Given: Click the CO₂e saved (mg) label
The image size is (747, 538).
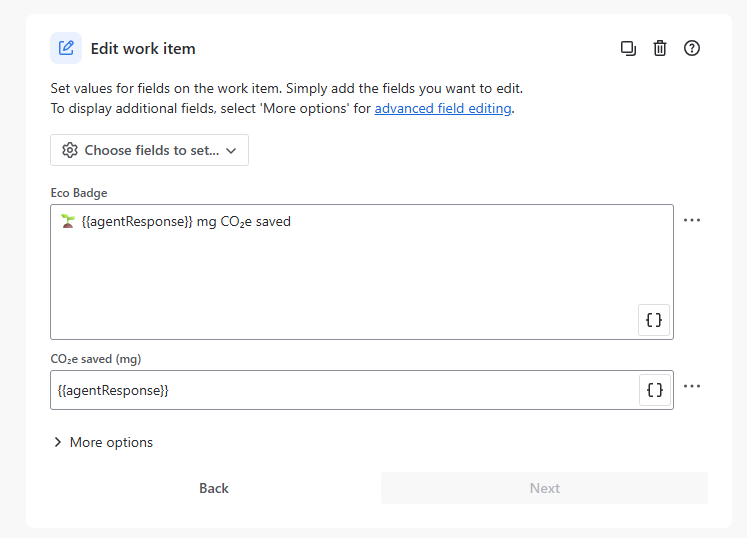Looking at the screenshot, I should click(x=97, y=358).
